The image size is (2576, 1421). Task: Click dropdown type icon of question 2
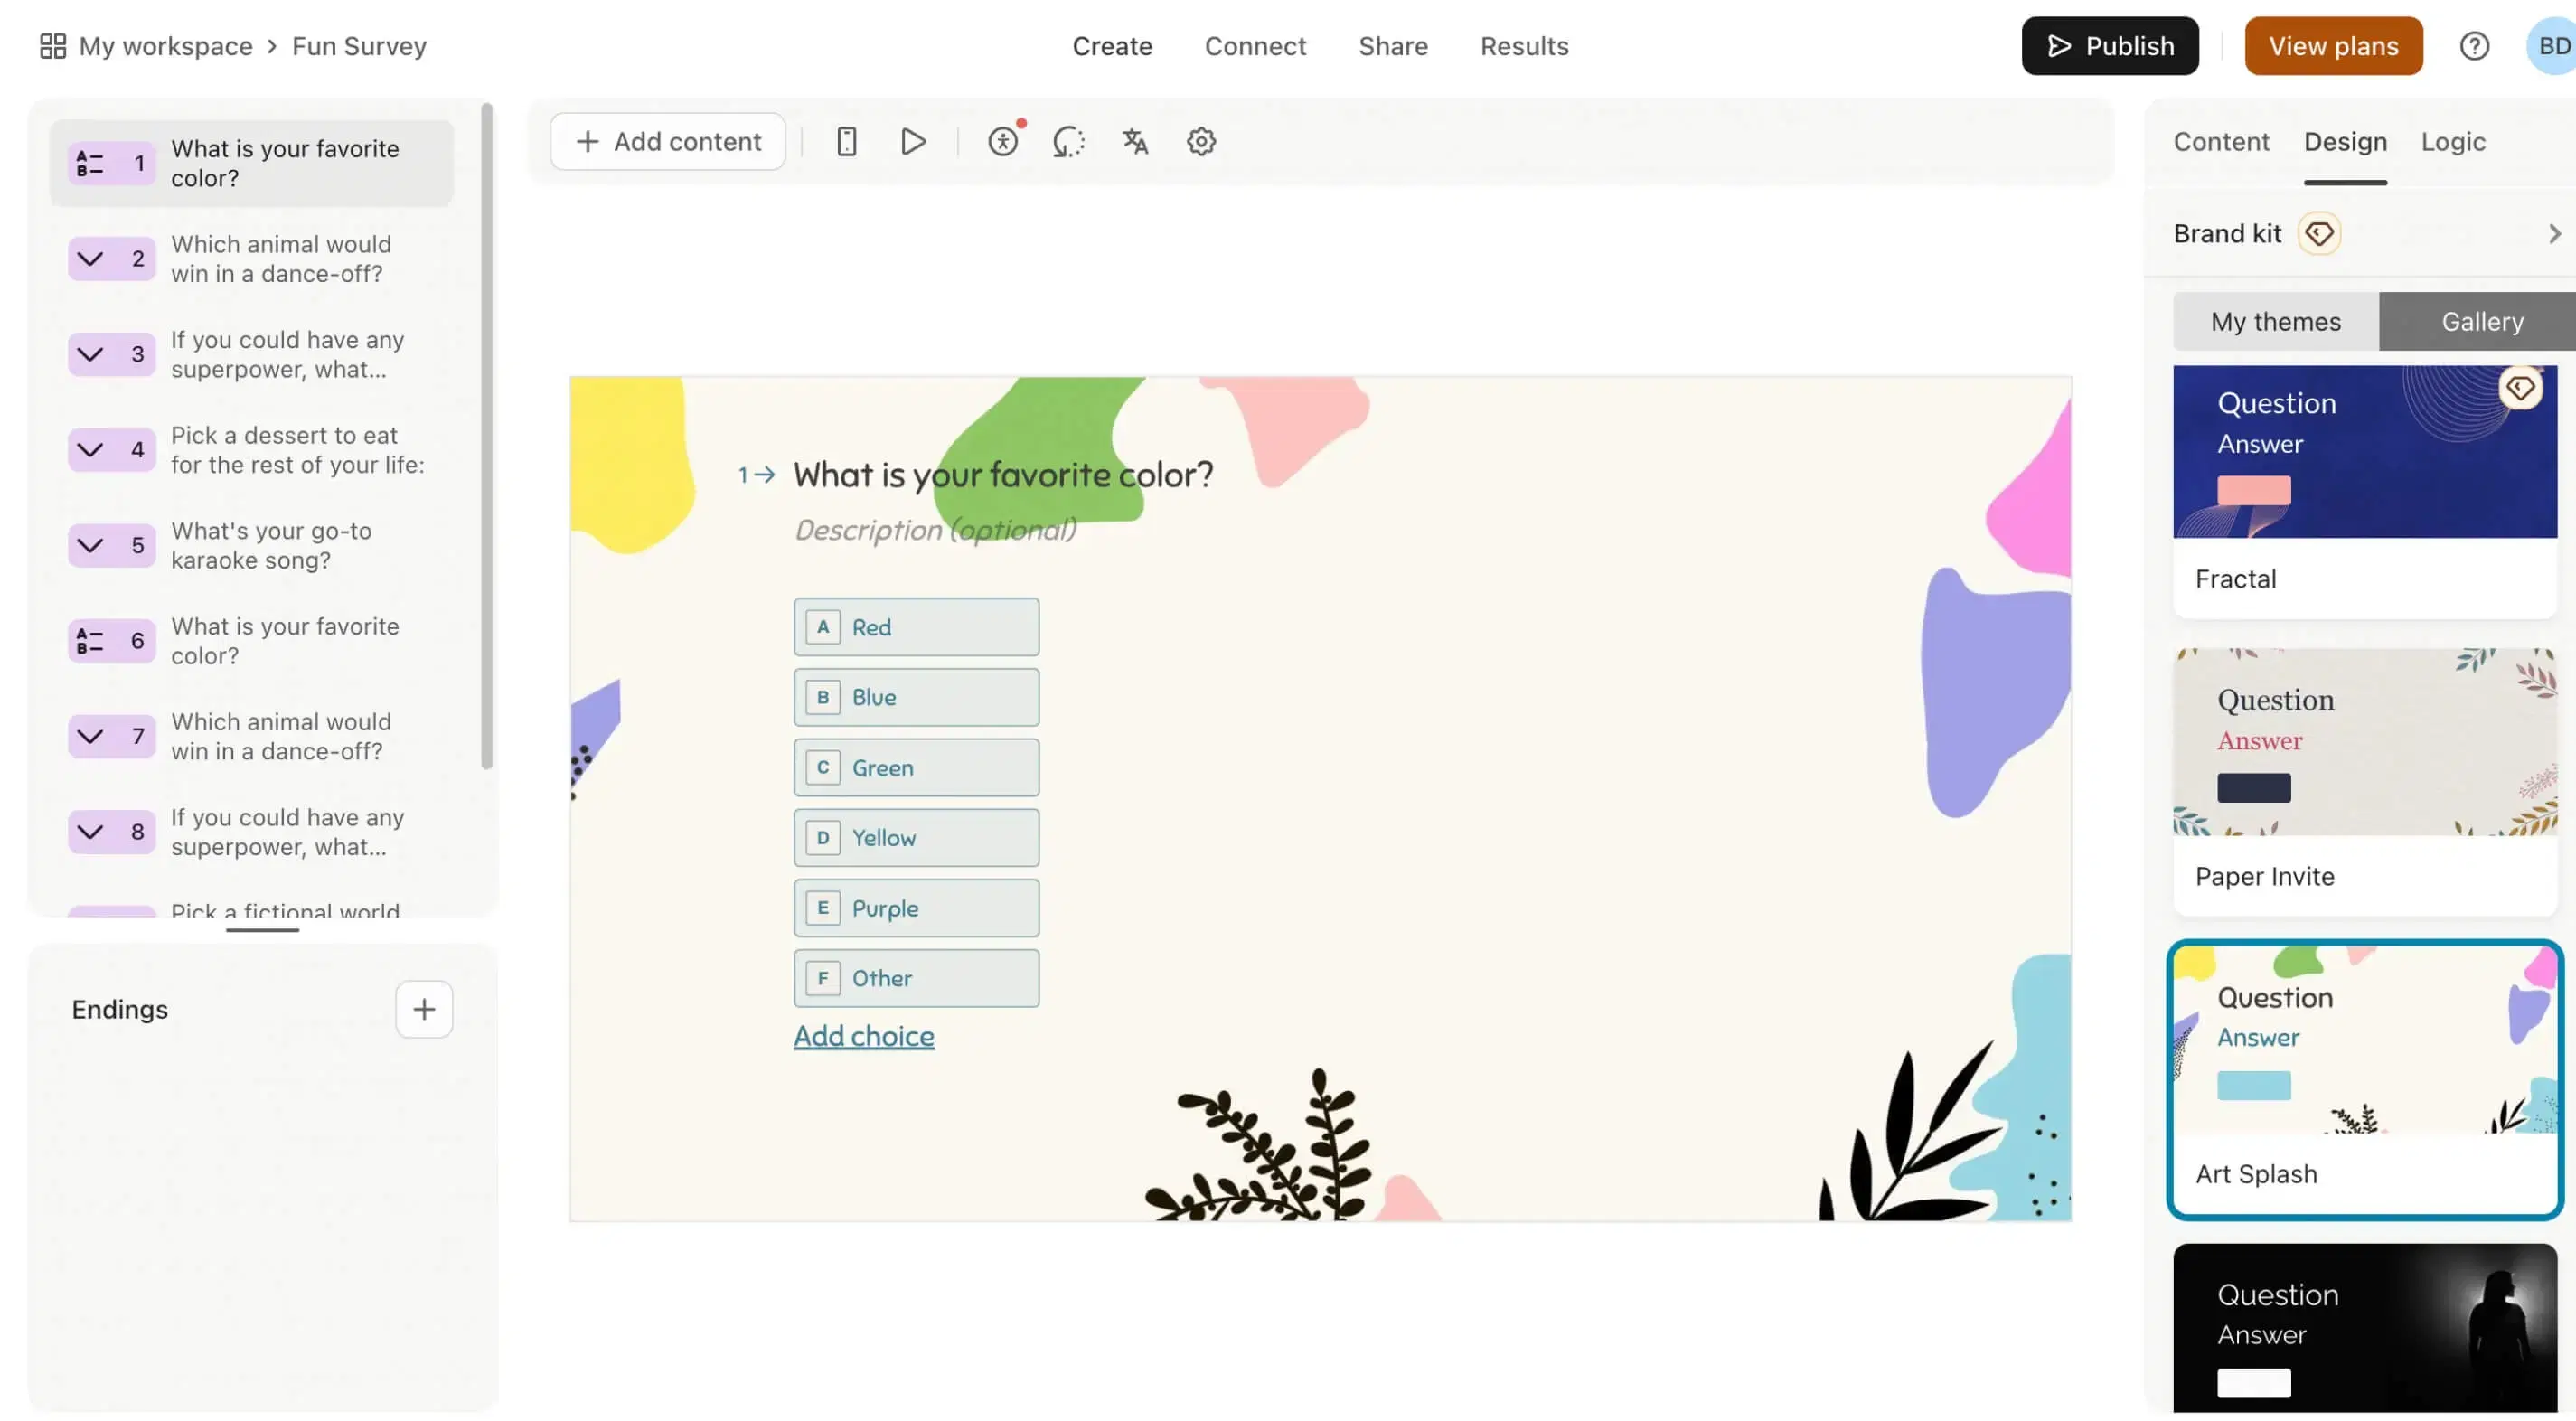click(90, 259)
